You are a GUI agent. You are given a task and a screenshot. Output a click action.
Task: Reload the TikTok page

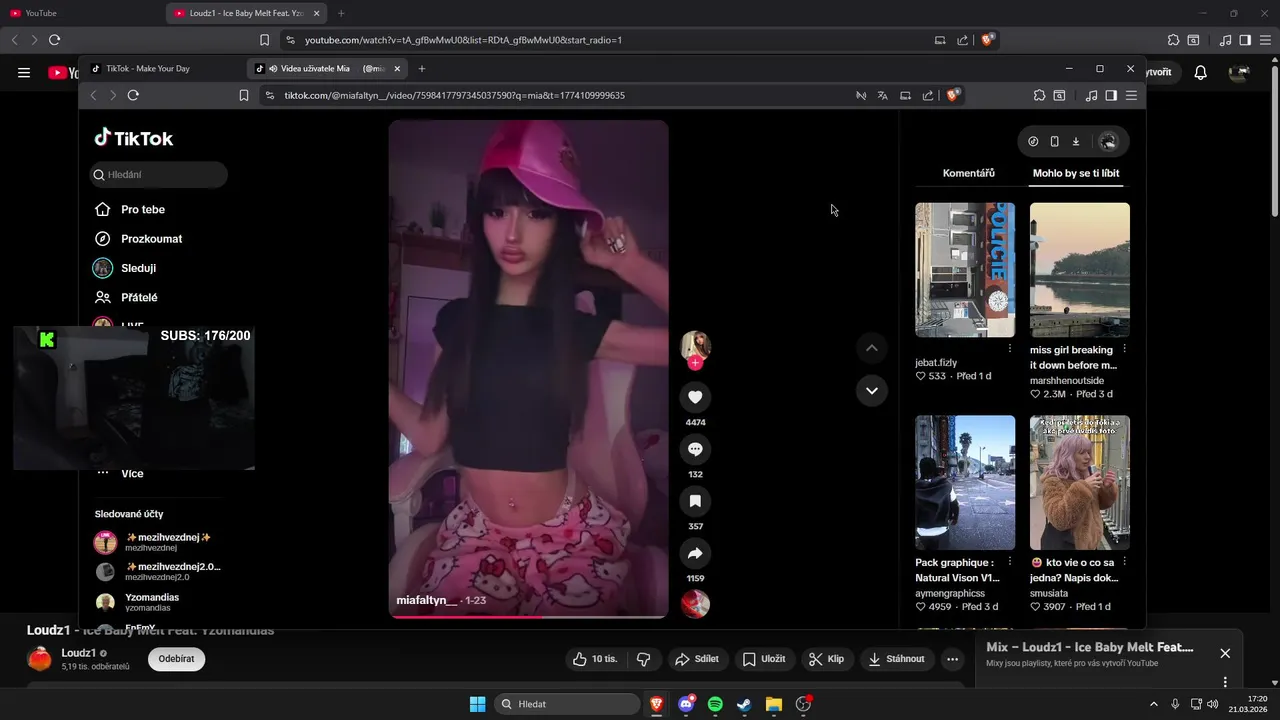click(x=133, y=95)
